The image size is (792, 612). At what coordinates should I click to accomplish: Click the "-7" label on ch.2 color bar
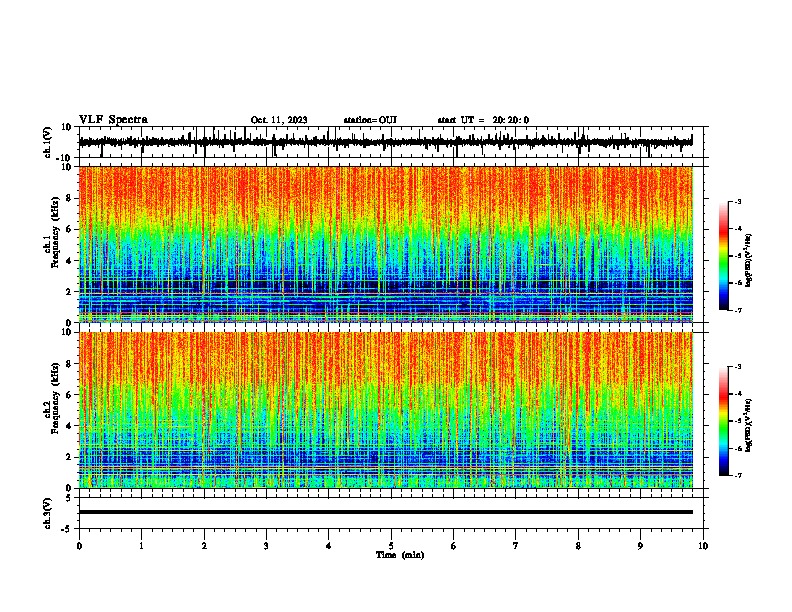tap(738, 475)
